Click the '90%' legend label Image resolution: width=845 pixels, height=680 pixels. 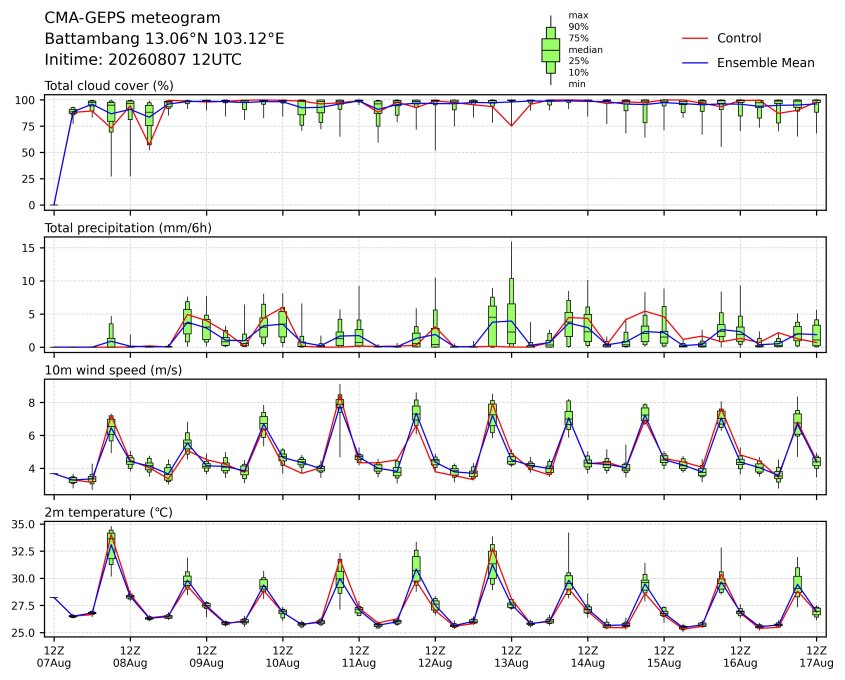(x=578, y=27)
